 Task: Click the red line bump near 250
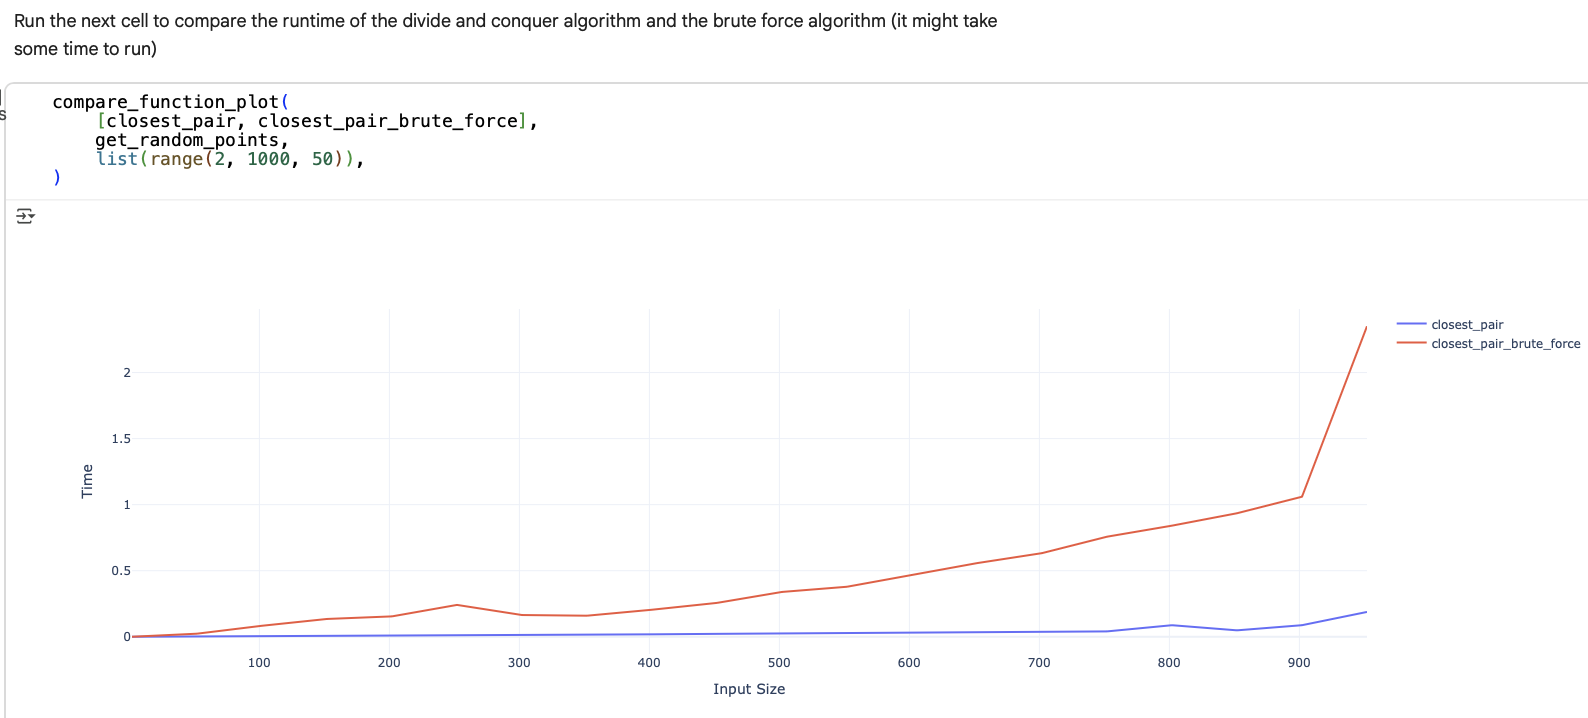click(x=456, y=605)
